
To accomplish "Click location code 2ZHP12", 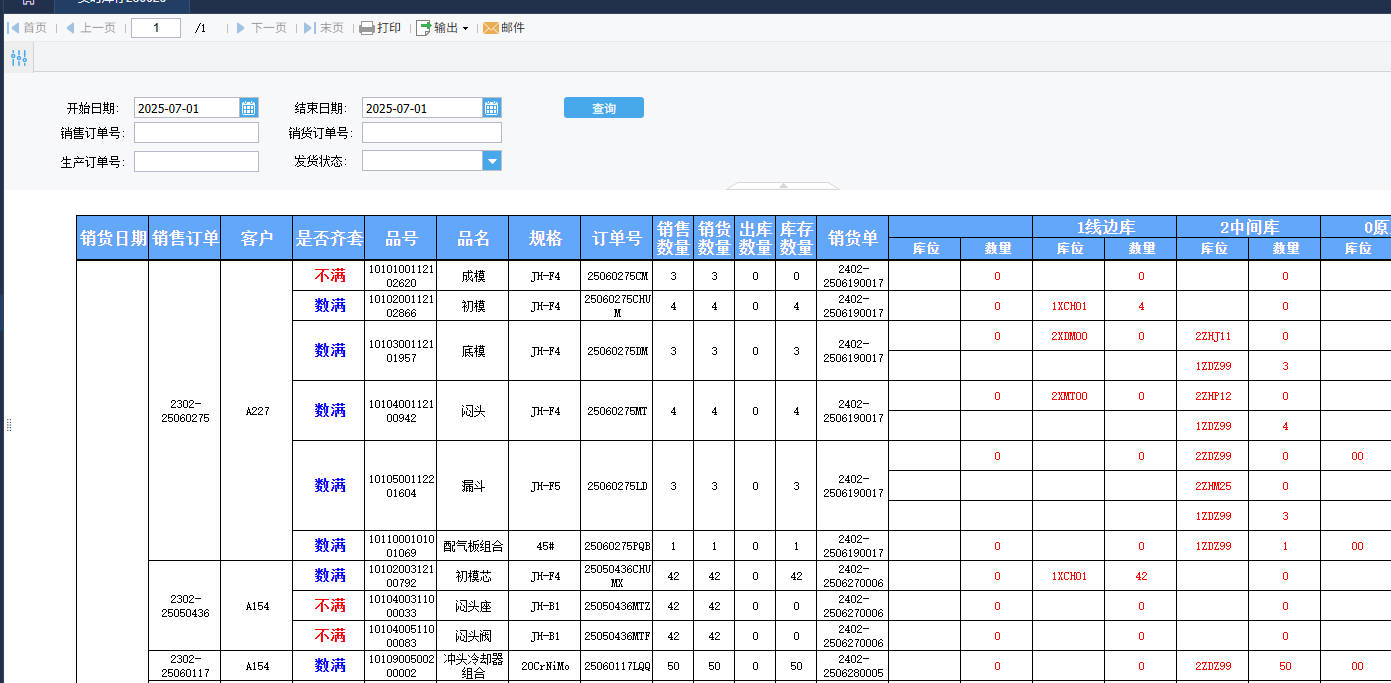I will [1213, 396].
